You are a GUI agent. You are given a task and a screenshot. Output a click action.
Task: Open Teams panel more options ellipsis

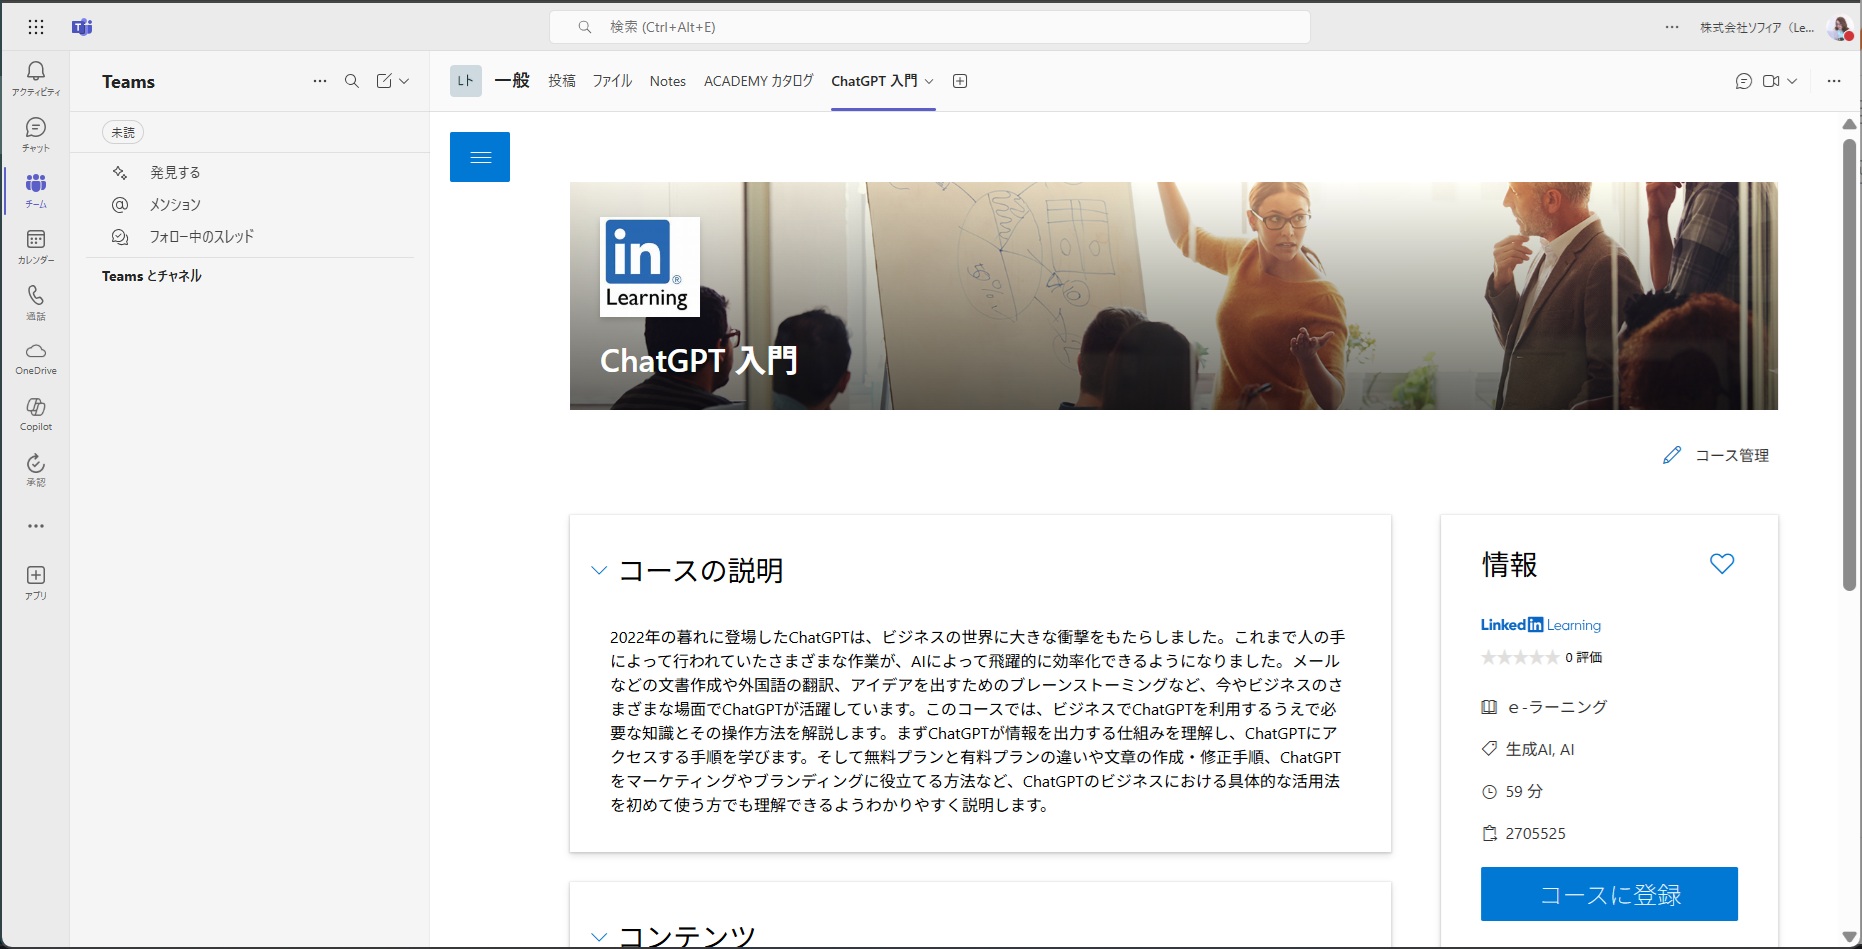320,81
